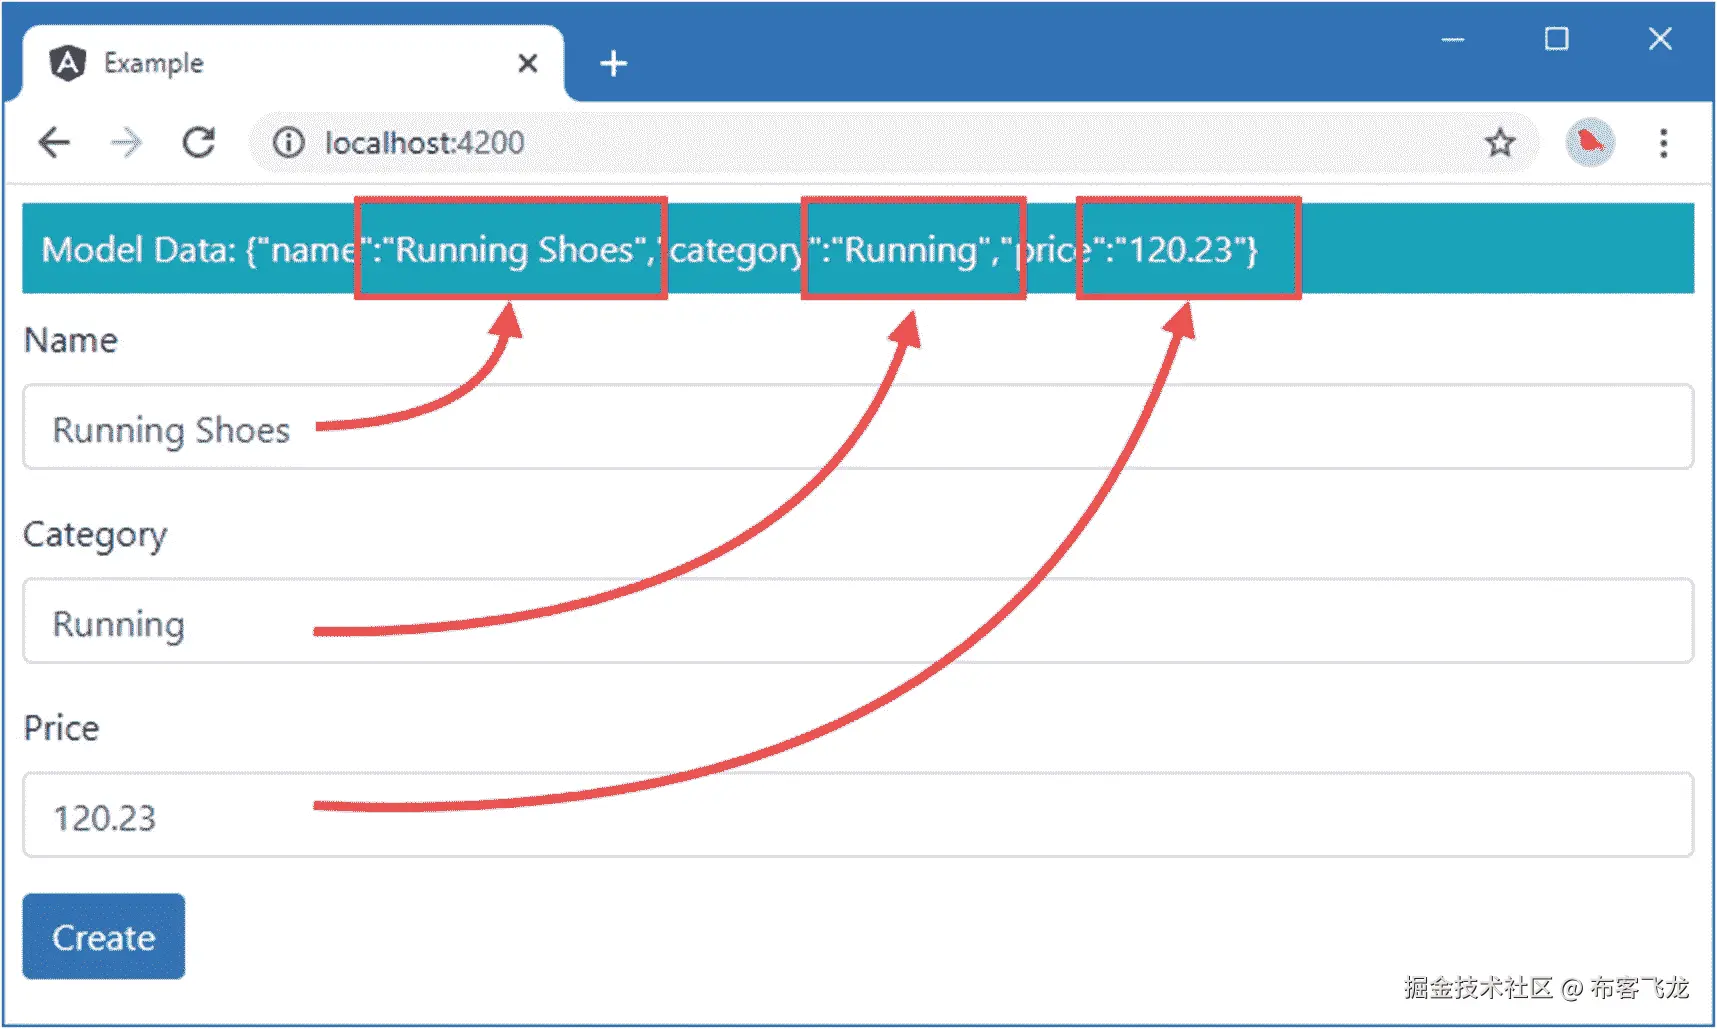Click the Name input field
1717x1029 pixels.
pos(858,427)
